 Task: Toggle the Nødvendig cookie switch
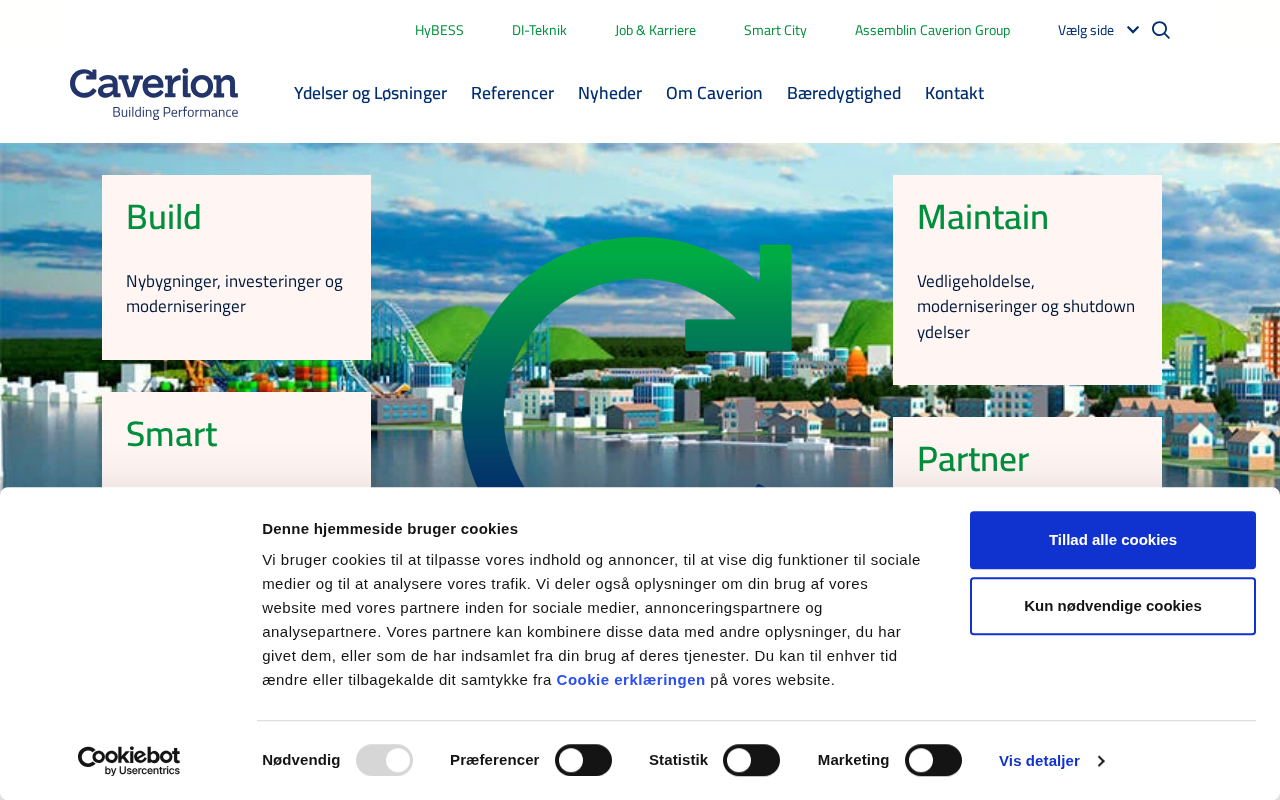[384, 760]
